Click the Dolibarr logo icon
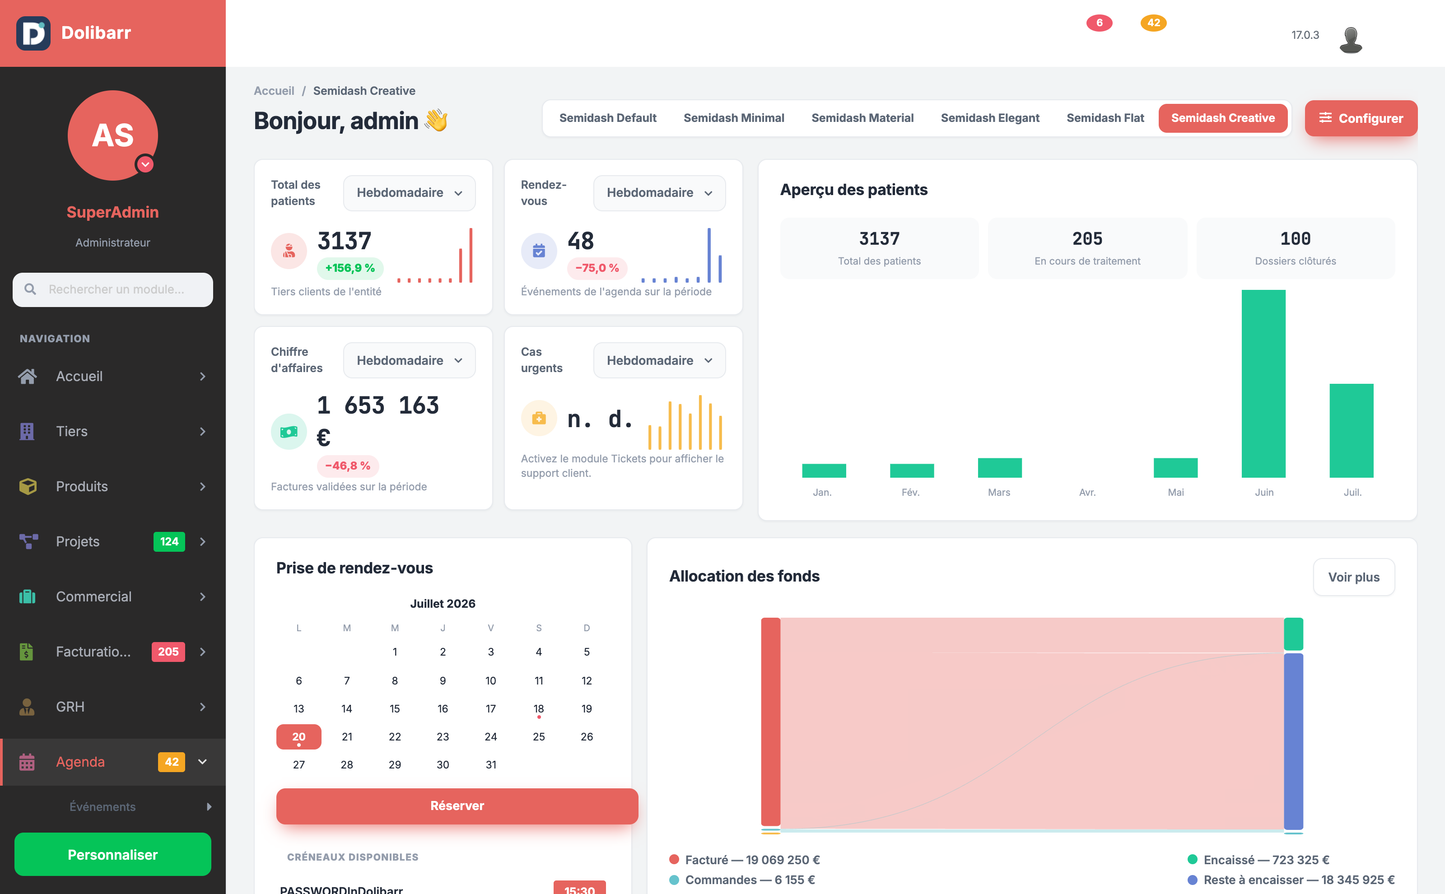The image size is (1445, 894). click(x=33, y=33)
